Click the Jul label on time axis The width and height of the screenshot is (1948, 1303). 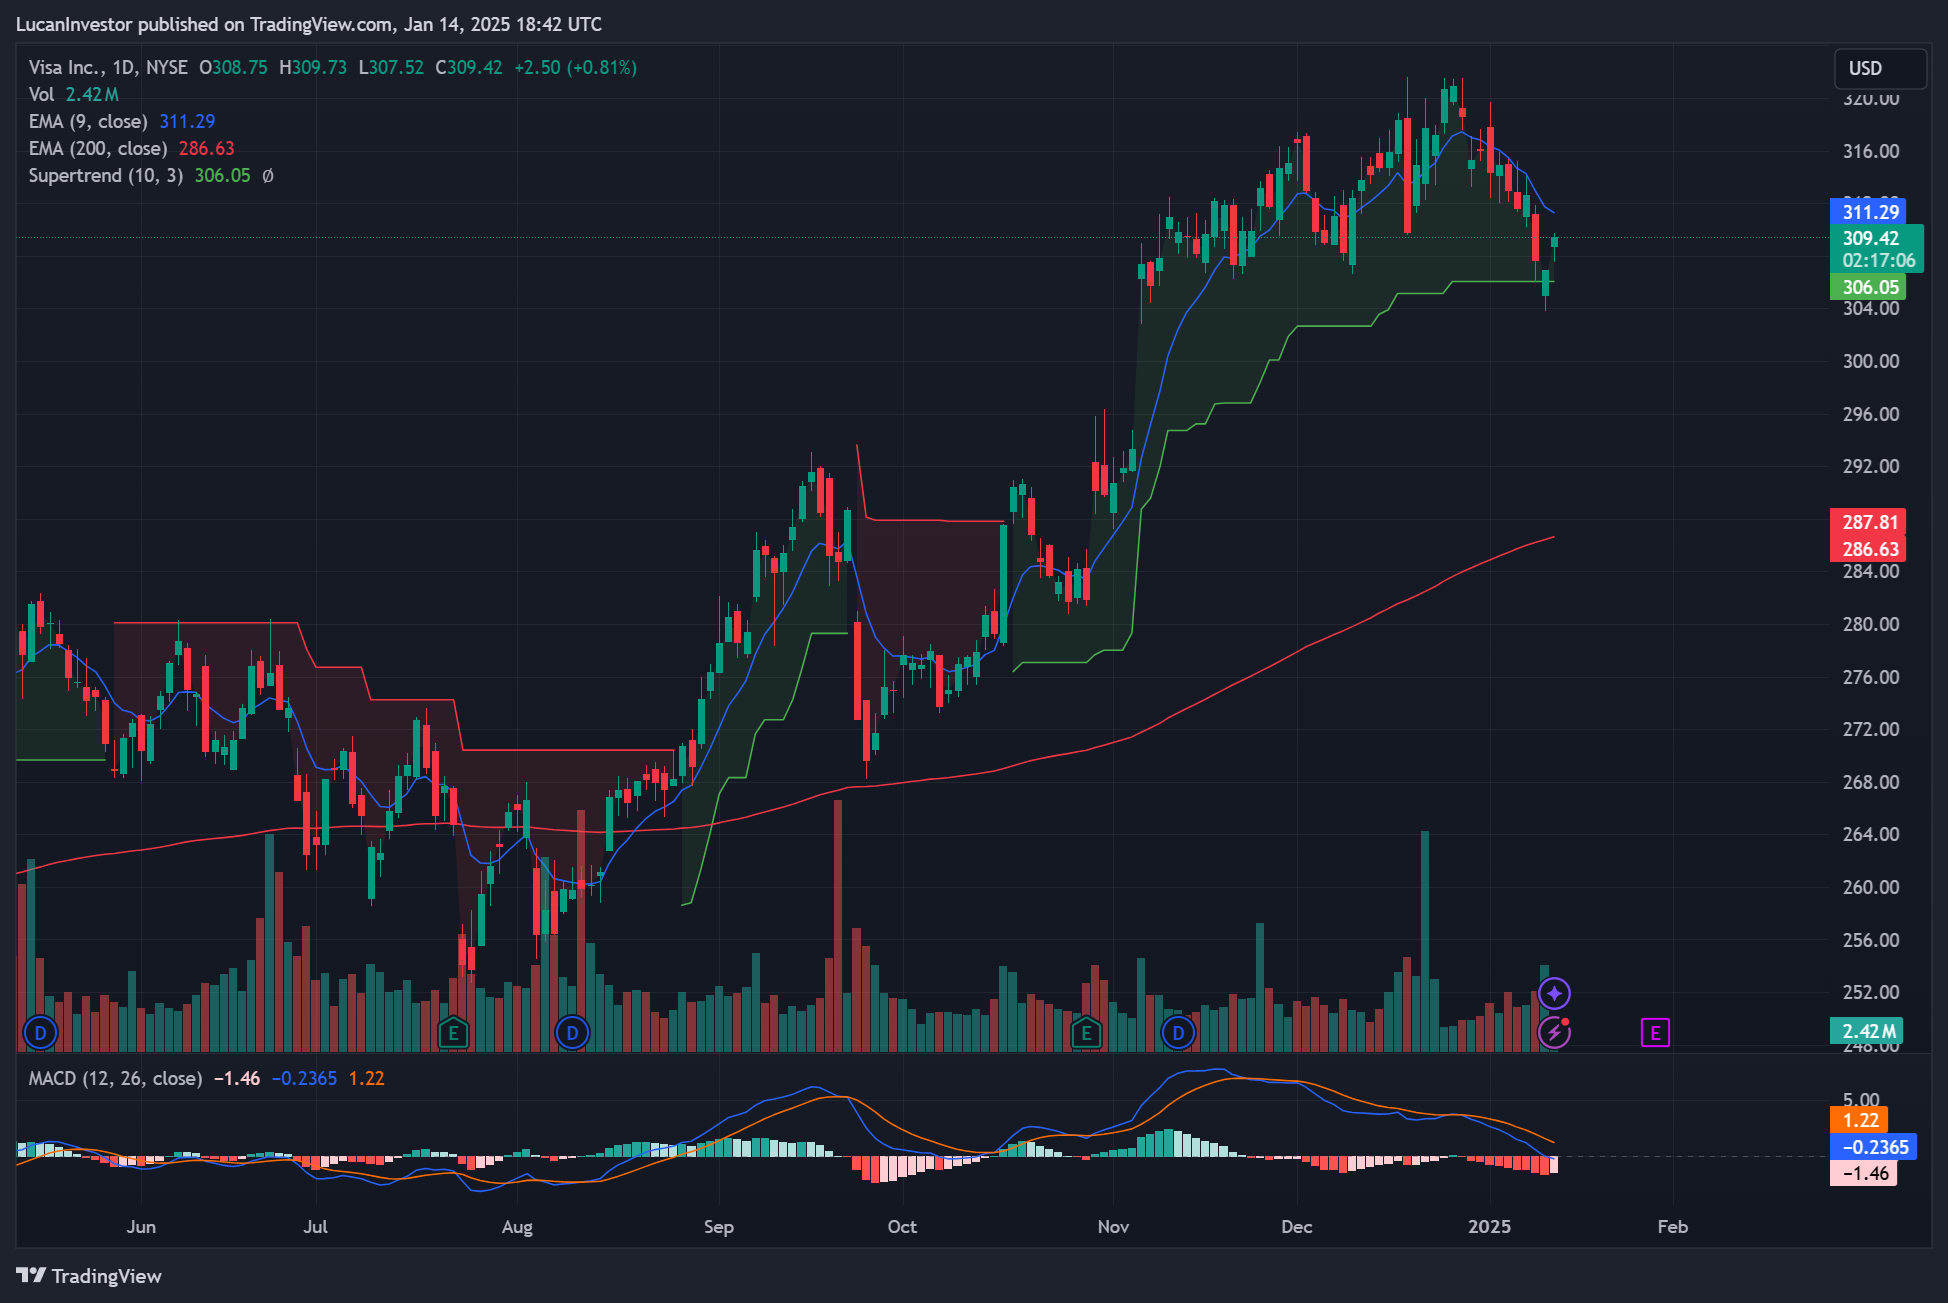pyautogui.click(x=315, y=1226)
